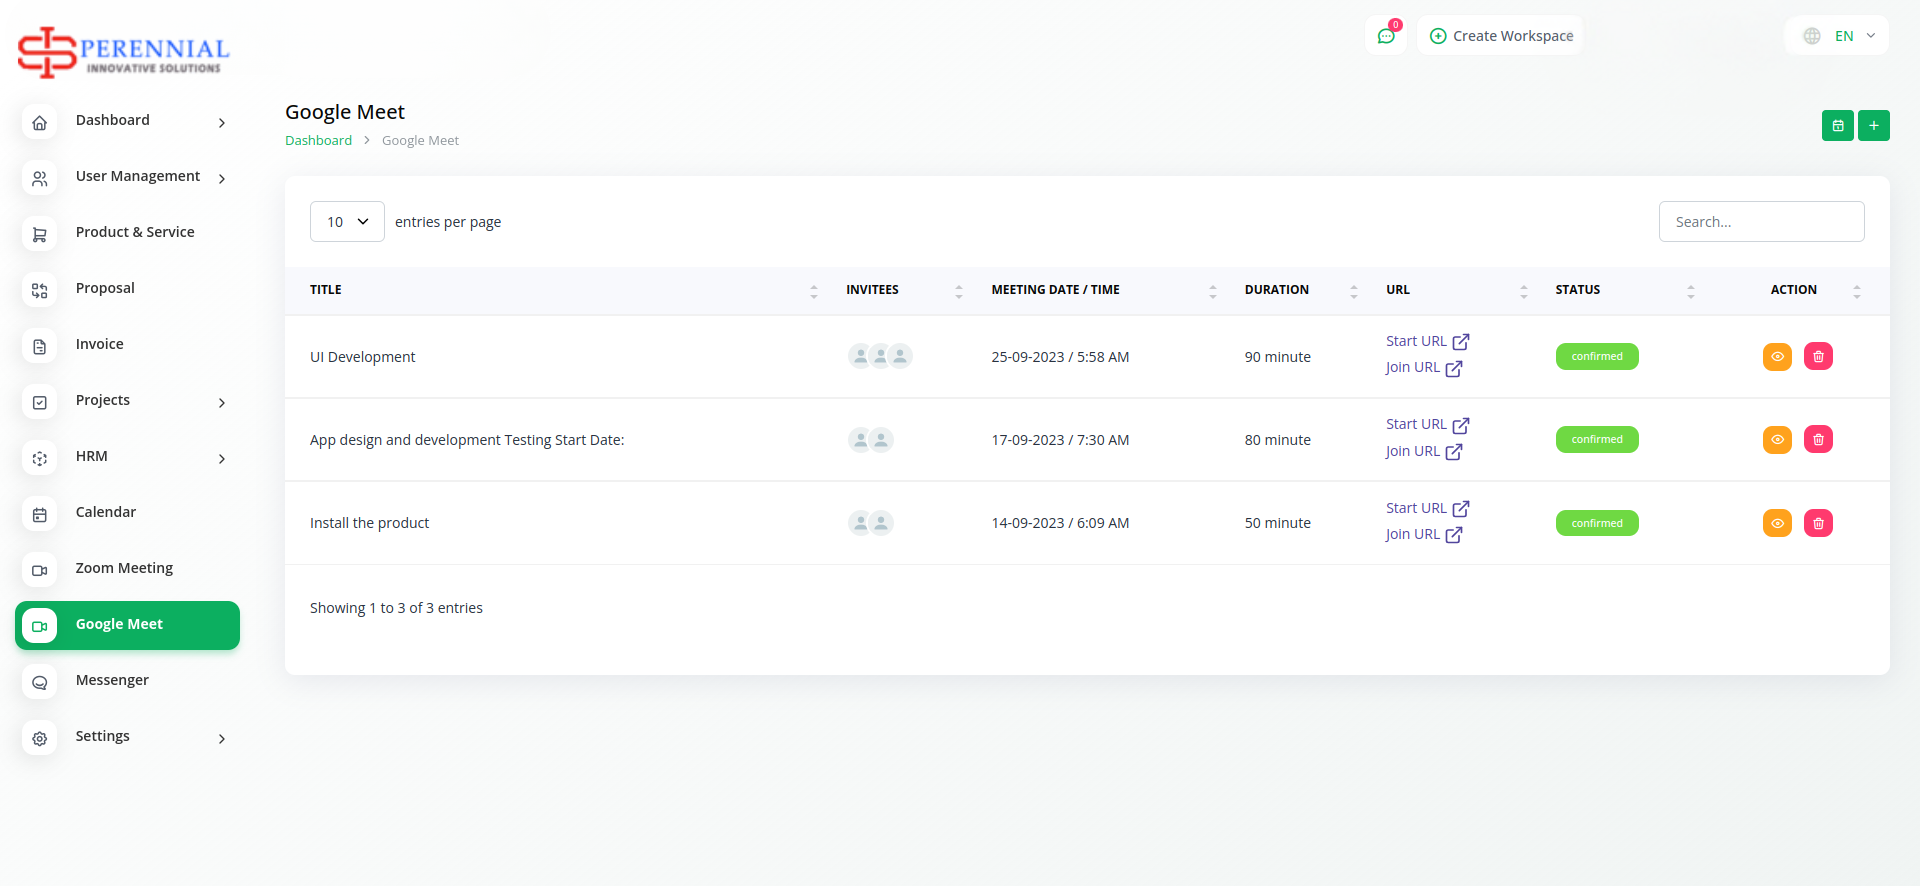Open the chat messages notification icon

point(1386,36)
